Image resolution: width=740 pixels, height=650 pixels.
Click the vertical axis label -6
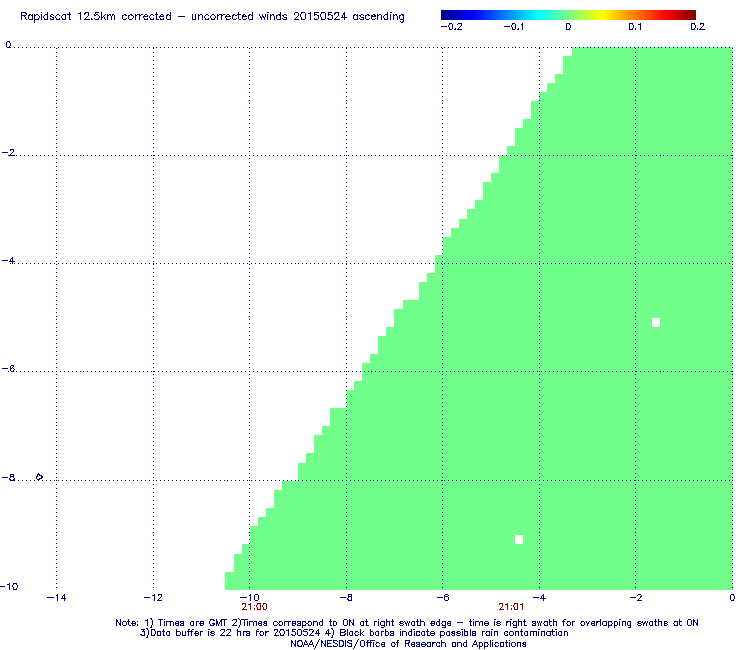click(8, 369)
